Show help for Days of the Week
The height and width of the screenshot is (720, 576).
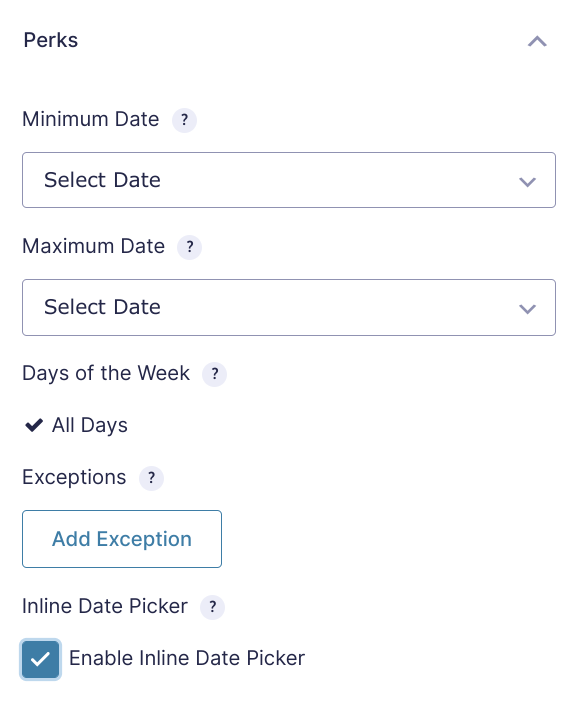(215, 374)
